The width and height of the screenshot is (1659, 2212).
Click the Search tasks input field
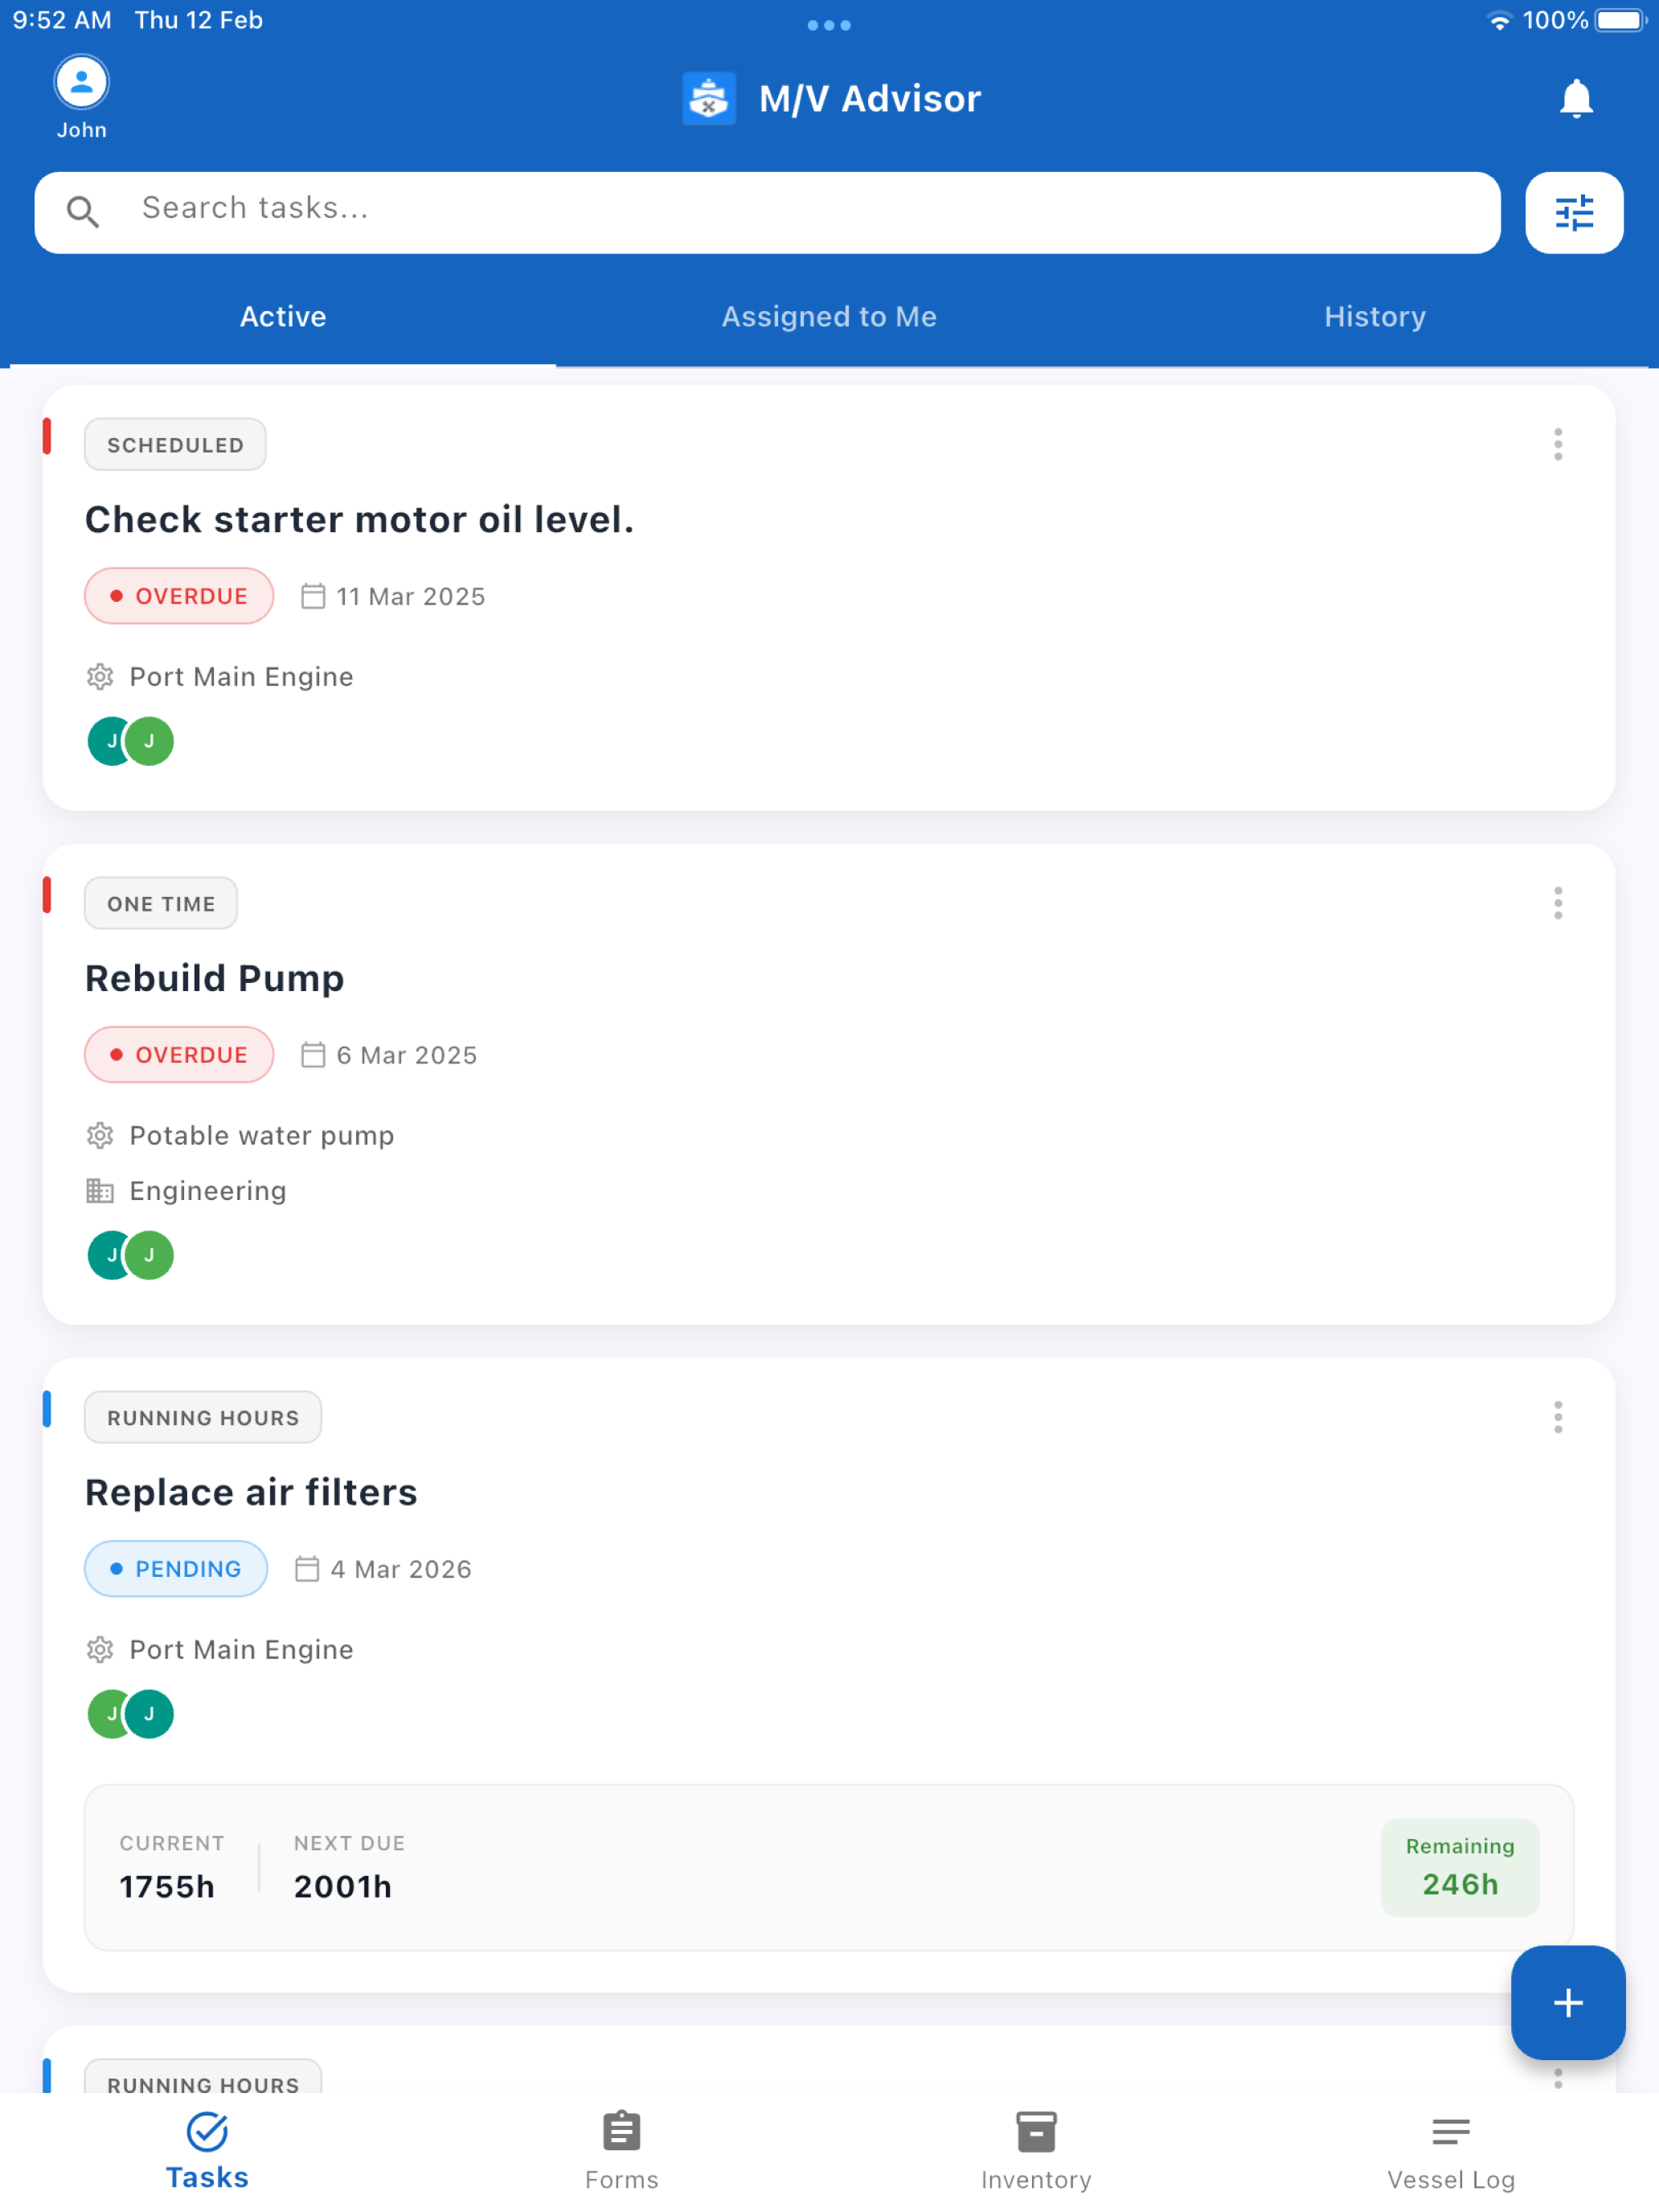coord(767,212)
